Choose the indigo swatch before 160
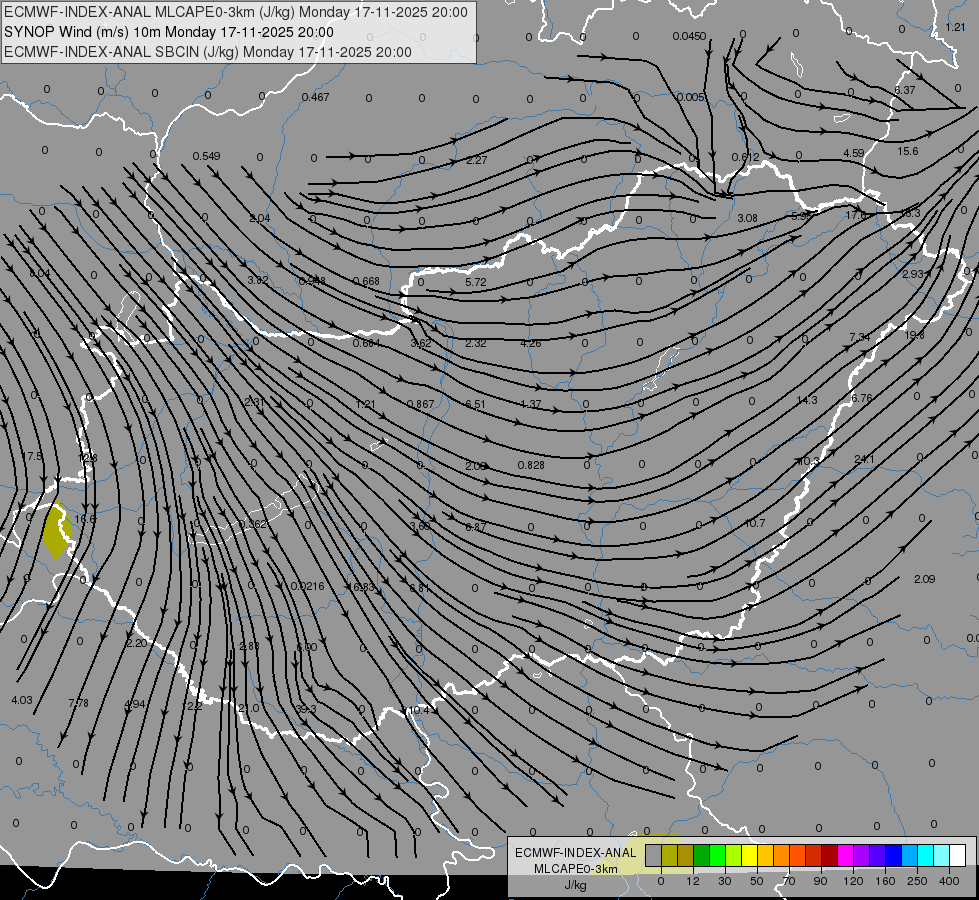The height and width of the screenshot is (900, 979). pyautogui.click(x=878, y=855)
